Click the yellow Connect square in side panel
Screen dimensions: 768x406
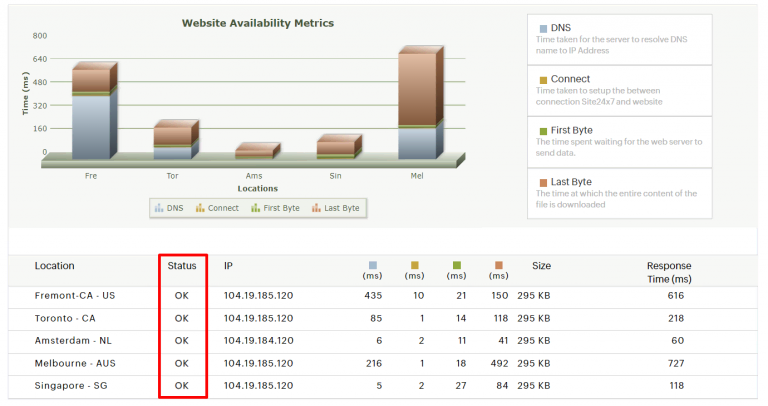[x=543, y=80]
